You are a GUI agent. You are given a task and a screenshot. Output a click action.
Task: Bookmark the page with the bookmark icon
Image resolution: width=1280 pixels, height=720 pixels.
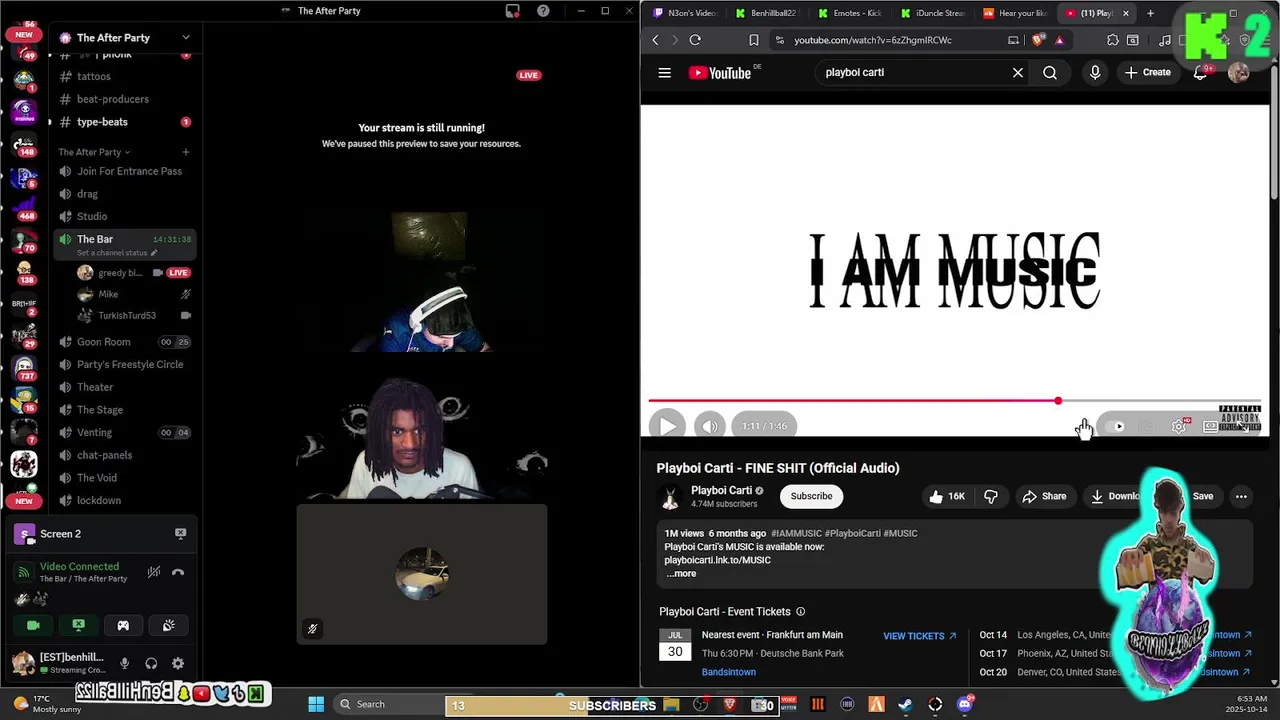tap(754, 40)
